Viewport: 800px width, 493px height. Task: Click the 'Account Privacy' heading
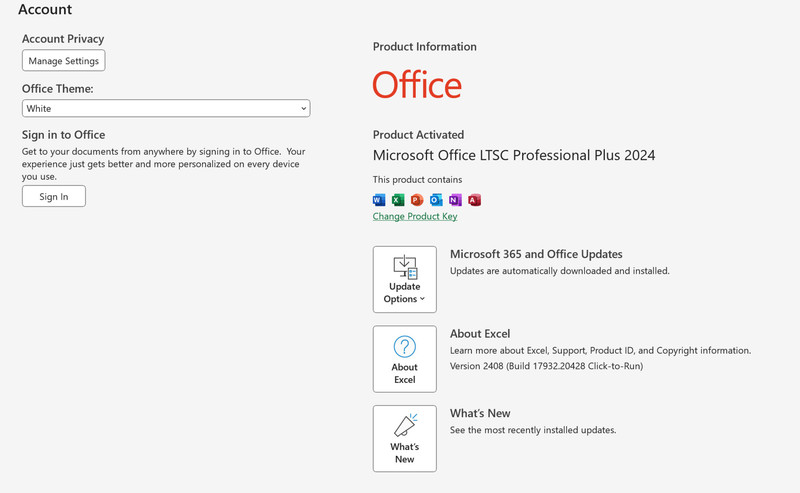pyautogui.click(x=63, y=39)
